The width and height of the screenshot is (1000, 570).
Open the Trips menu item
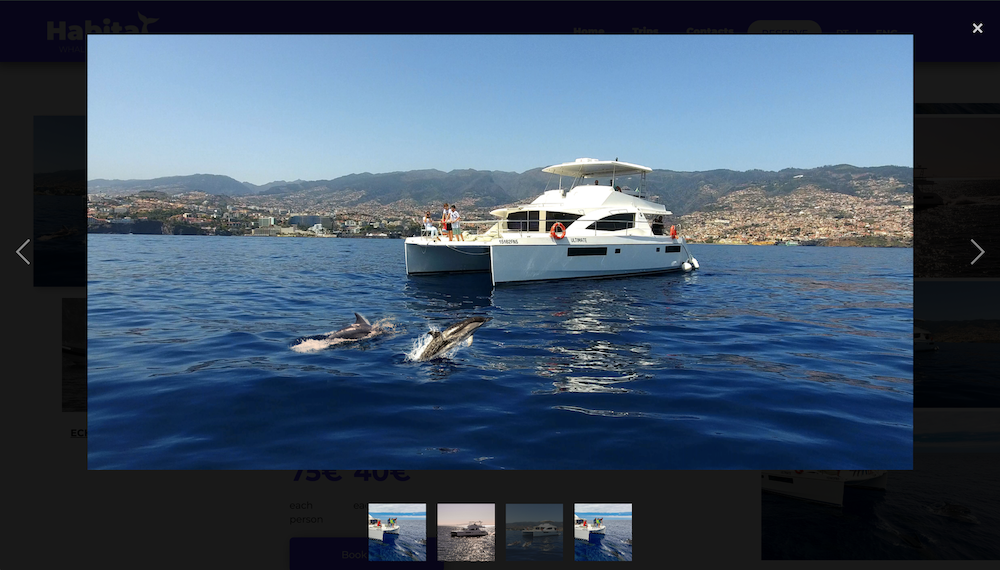(645, 30)
